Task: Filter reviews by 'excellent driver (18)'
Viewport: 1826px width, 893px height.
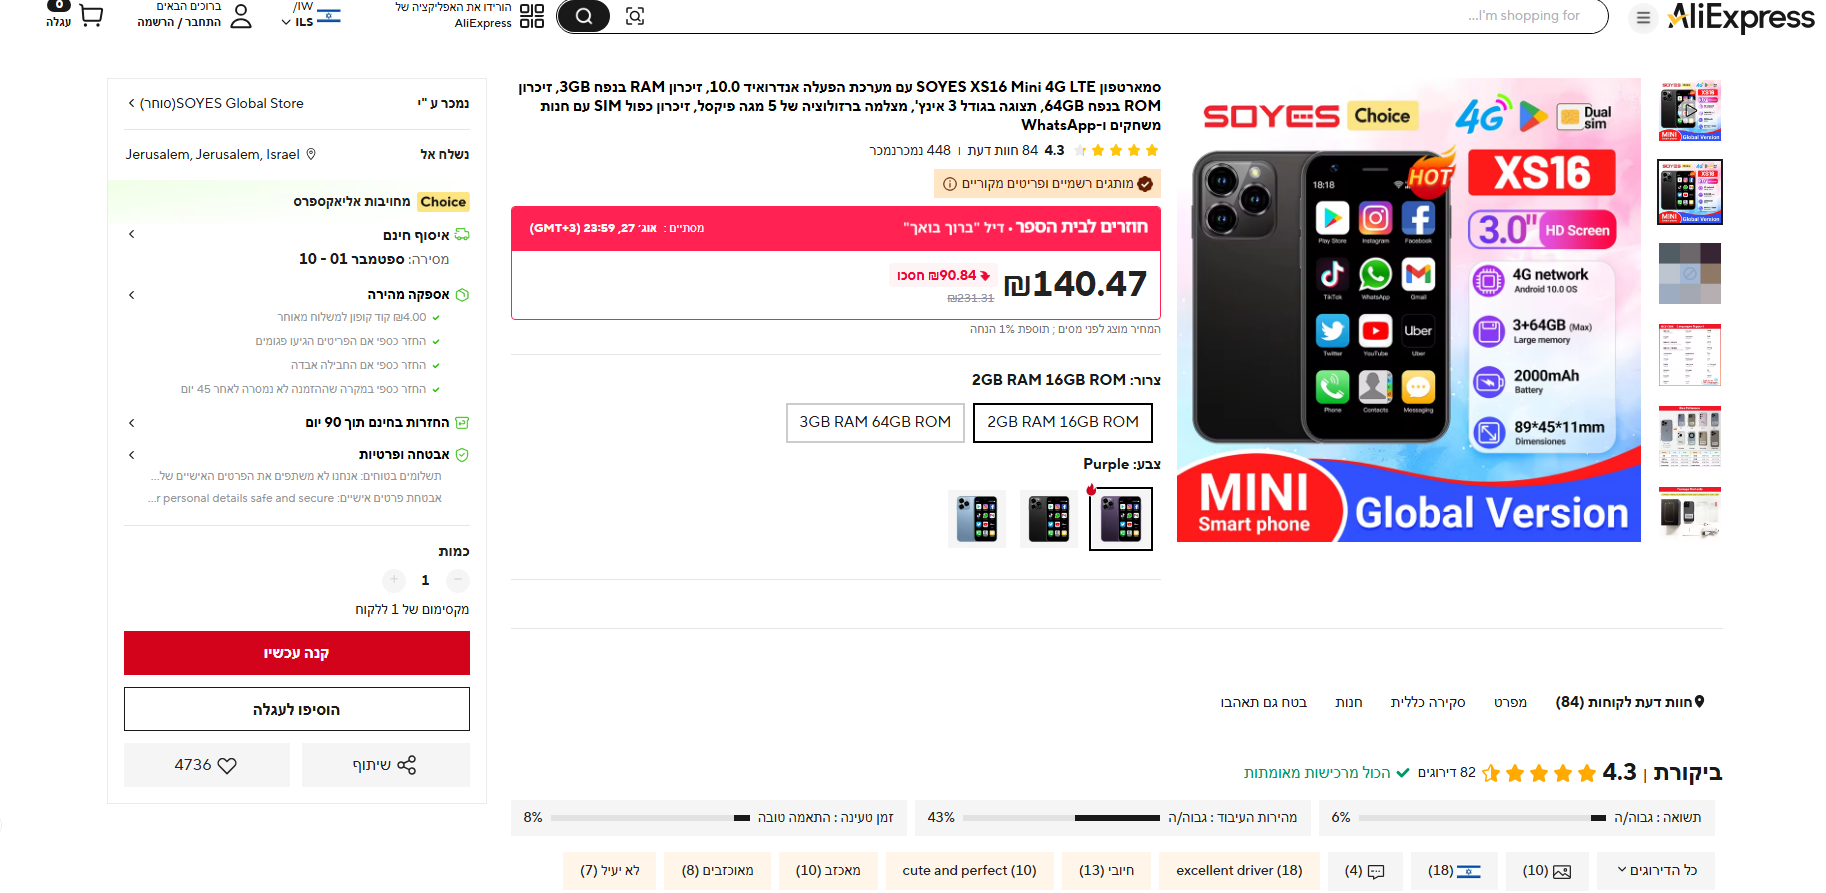Action: point(1239,871)
